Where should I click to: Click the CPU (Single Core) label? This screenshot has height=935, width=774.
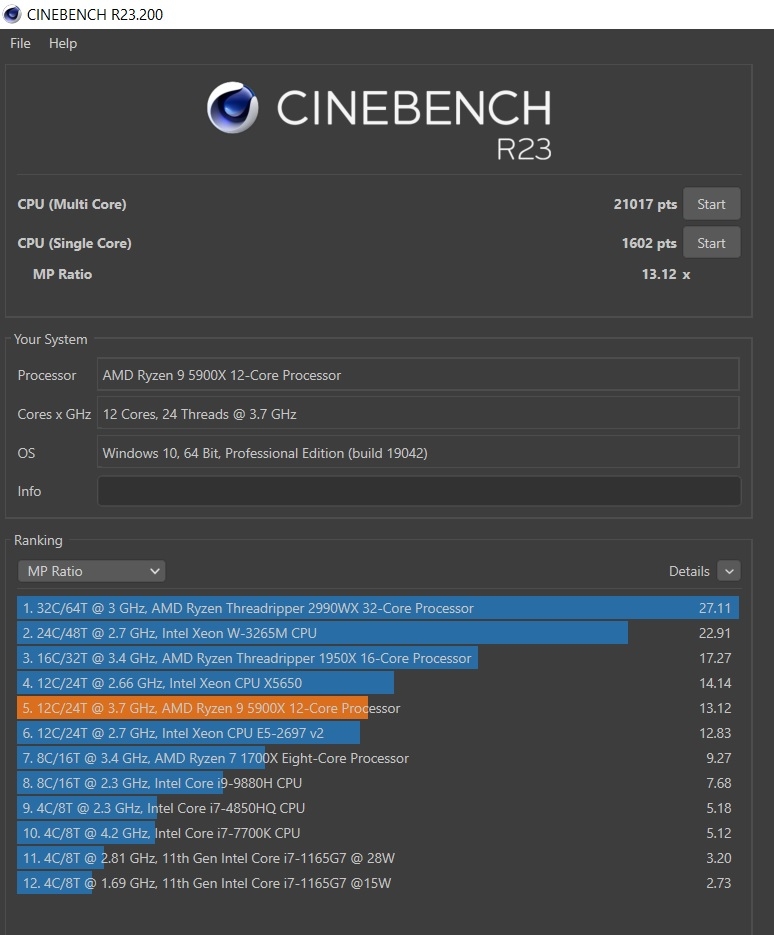coord(74,243)
